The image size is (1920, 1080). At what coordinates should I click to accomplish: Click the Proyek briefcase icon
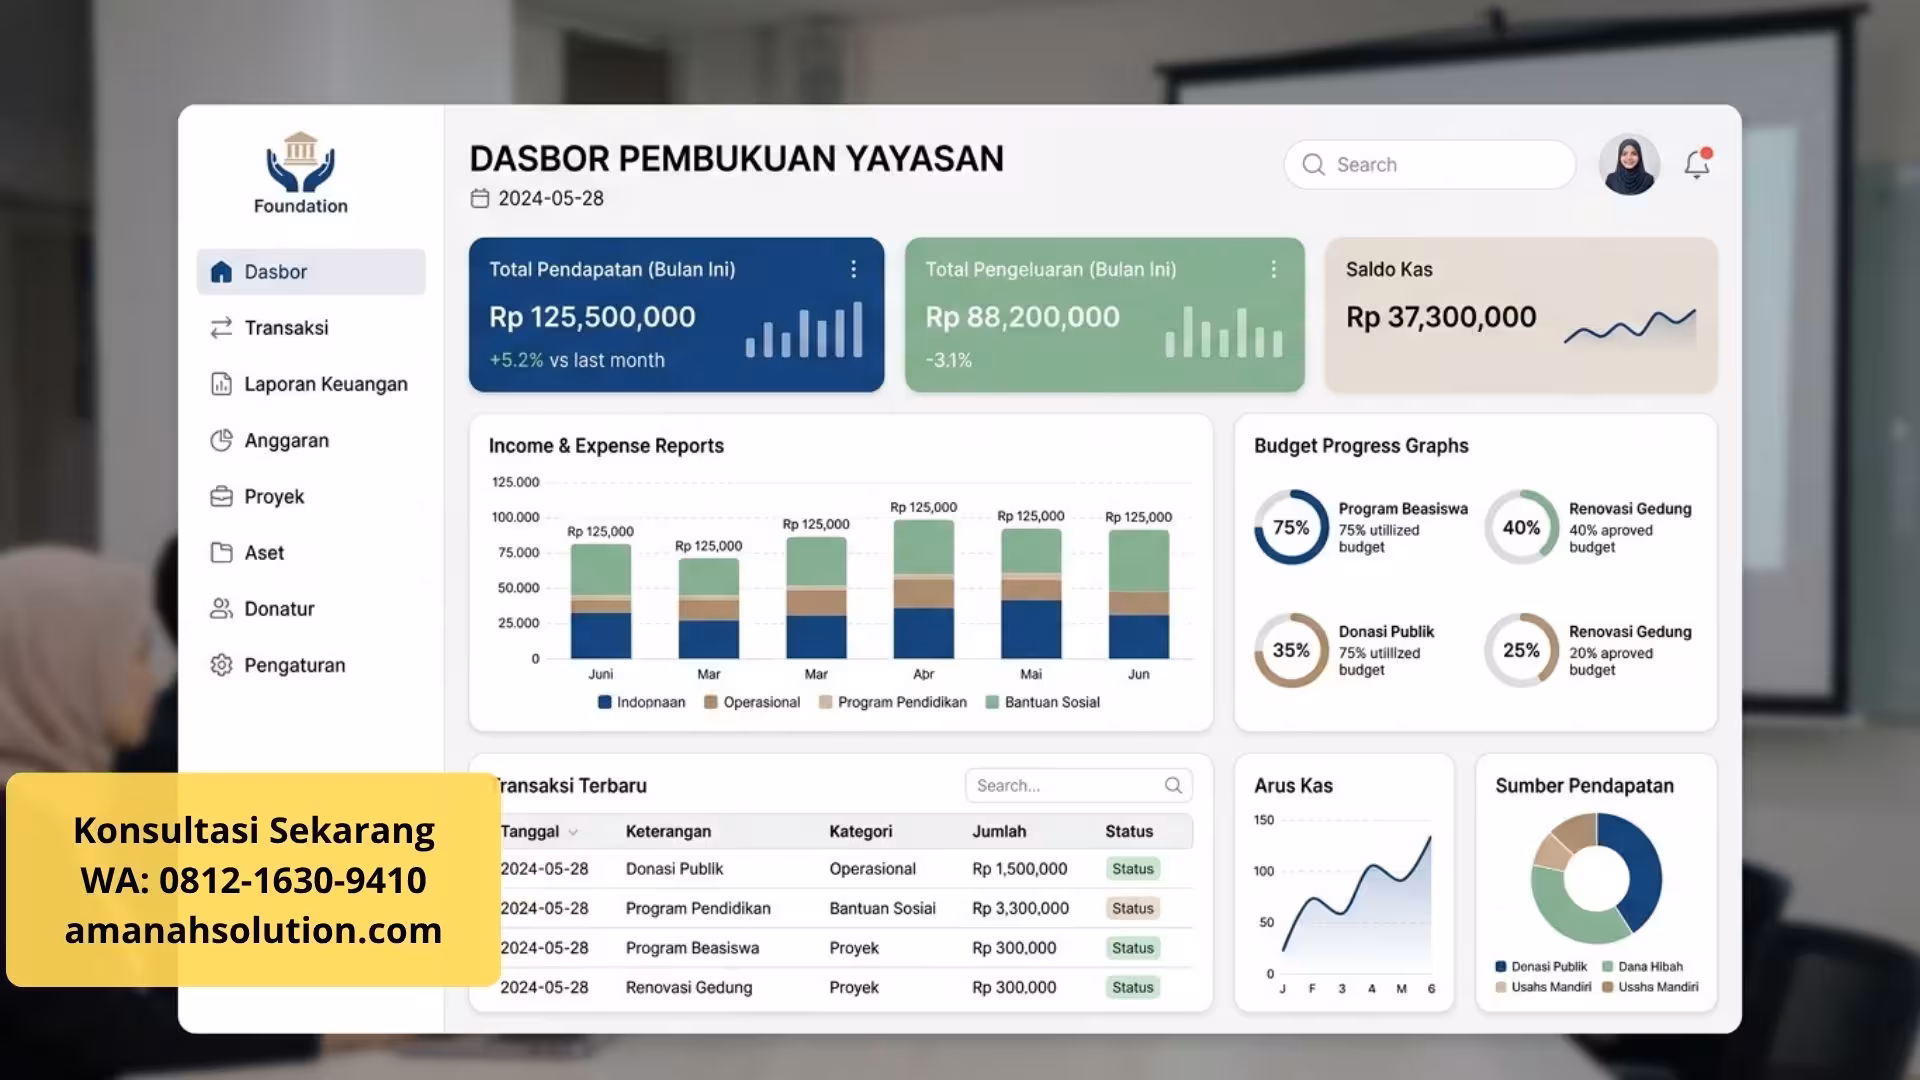(x=221, y=497)
